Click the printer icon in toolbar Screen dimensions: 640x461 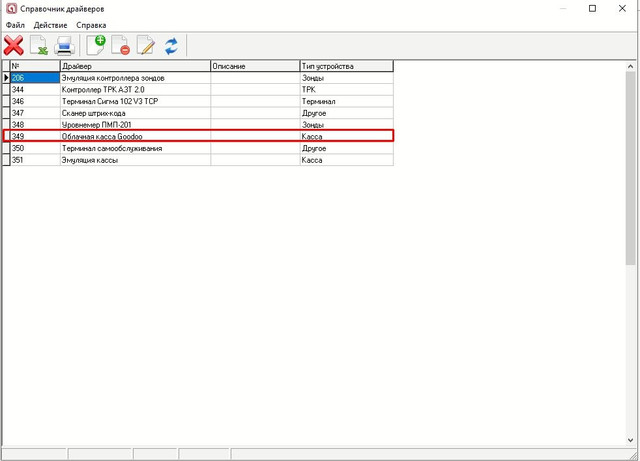click(x=64, y=45)
